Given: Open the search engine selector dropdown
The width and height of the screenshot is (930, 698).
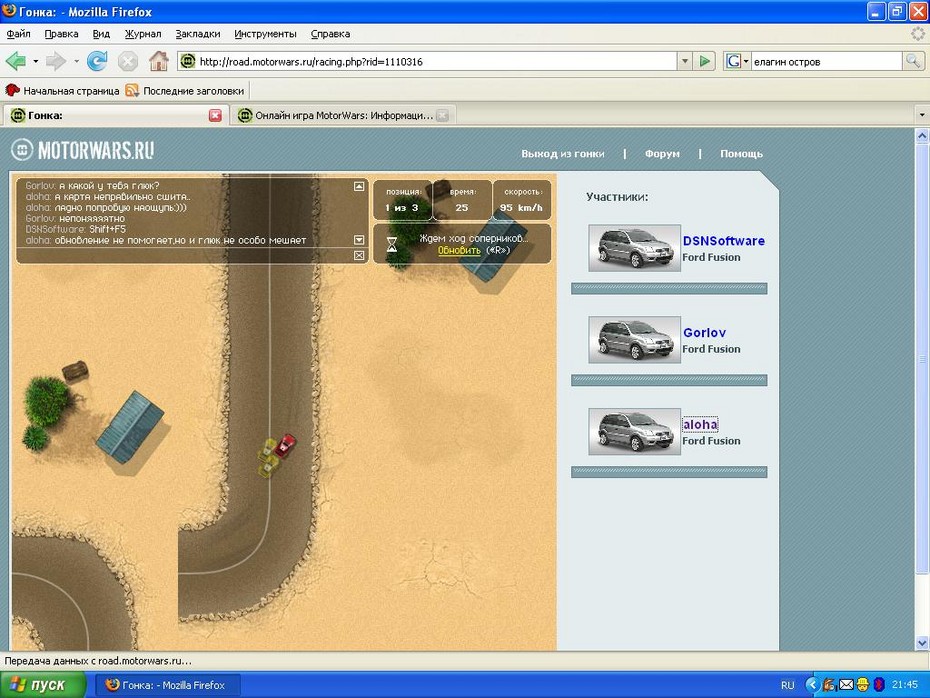Looking at the screenshot, I should coord(746,61).
